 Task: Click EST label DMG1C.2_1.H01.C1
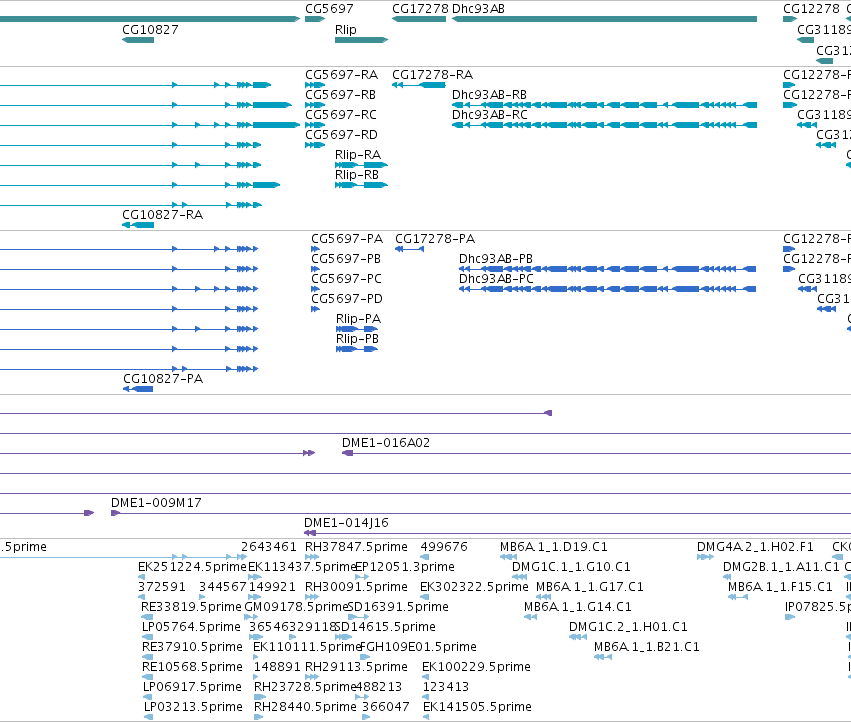point(628,627)
